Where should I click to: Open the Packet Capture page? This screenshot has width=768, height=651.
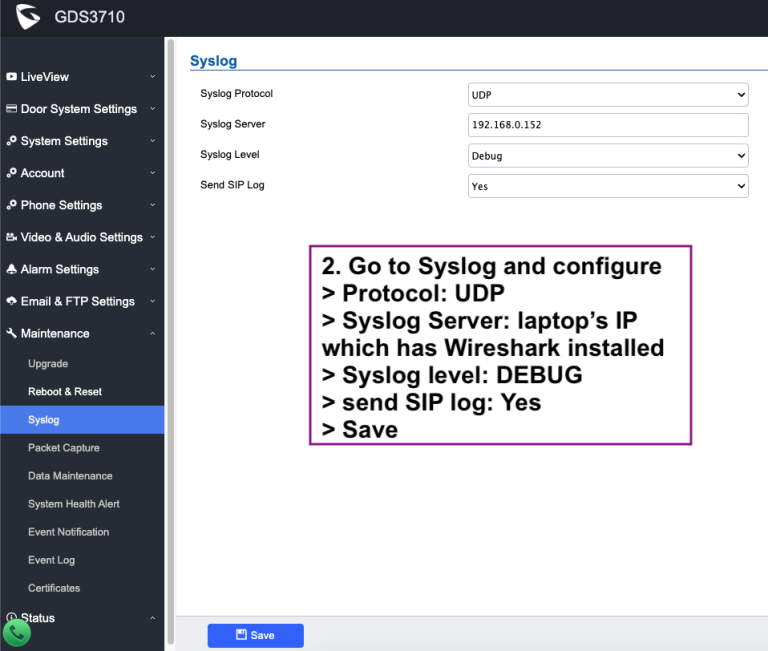(64, 448)
